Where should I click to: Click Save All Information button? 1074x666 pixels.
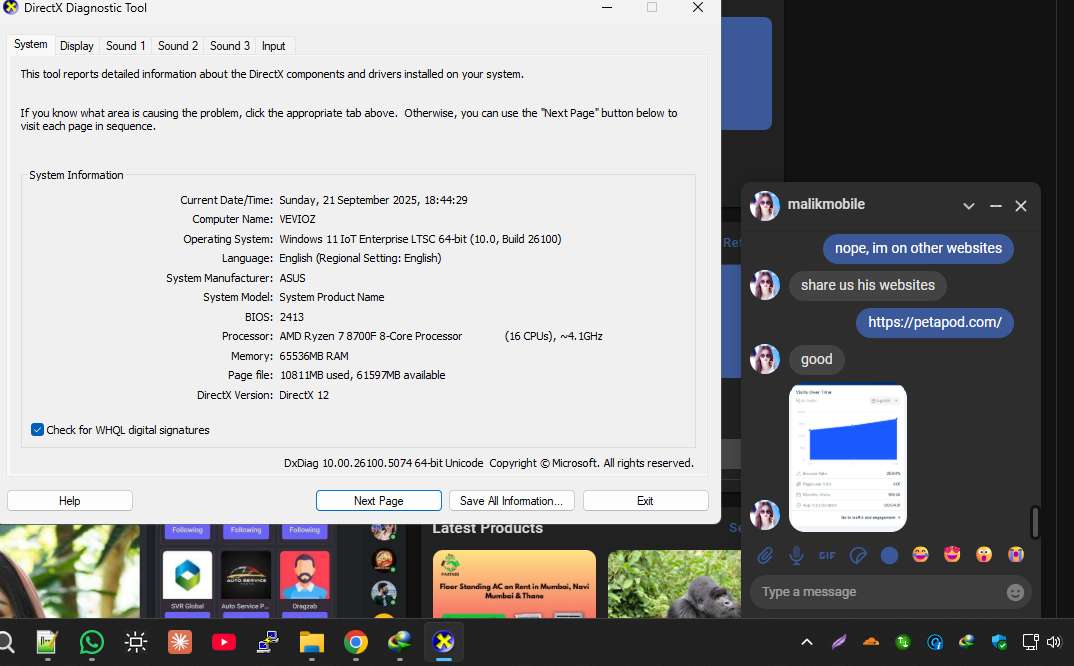tap(511, 501)
